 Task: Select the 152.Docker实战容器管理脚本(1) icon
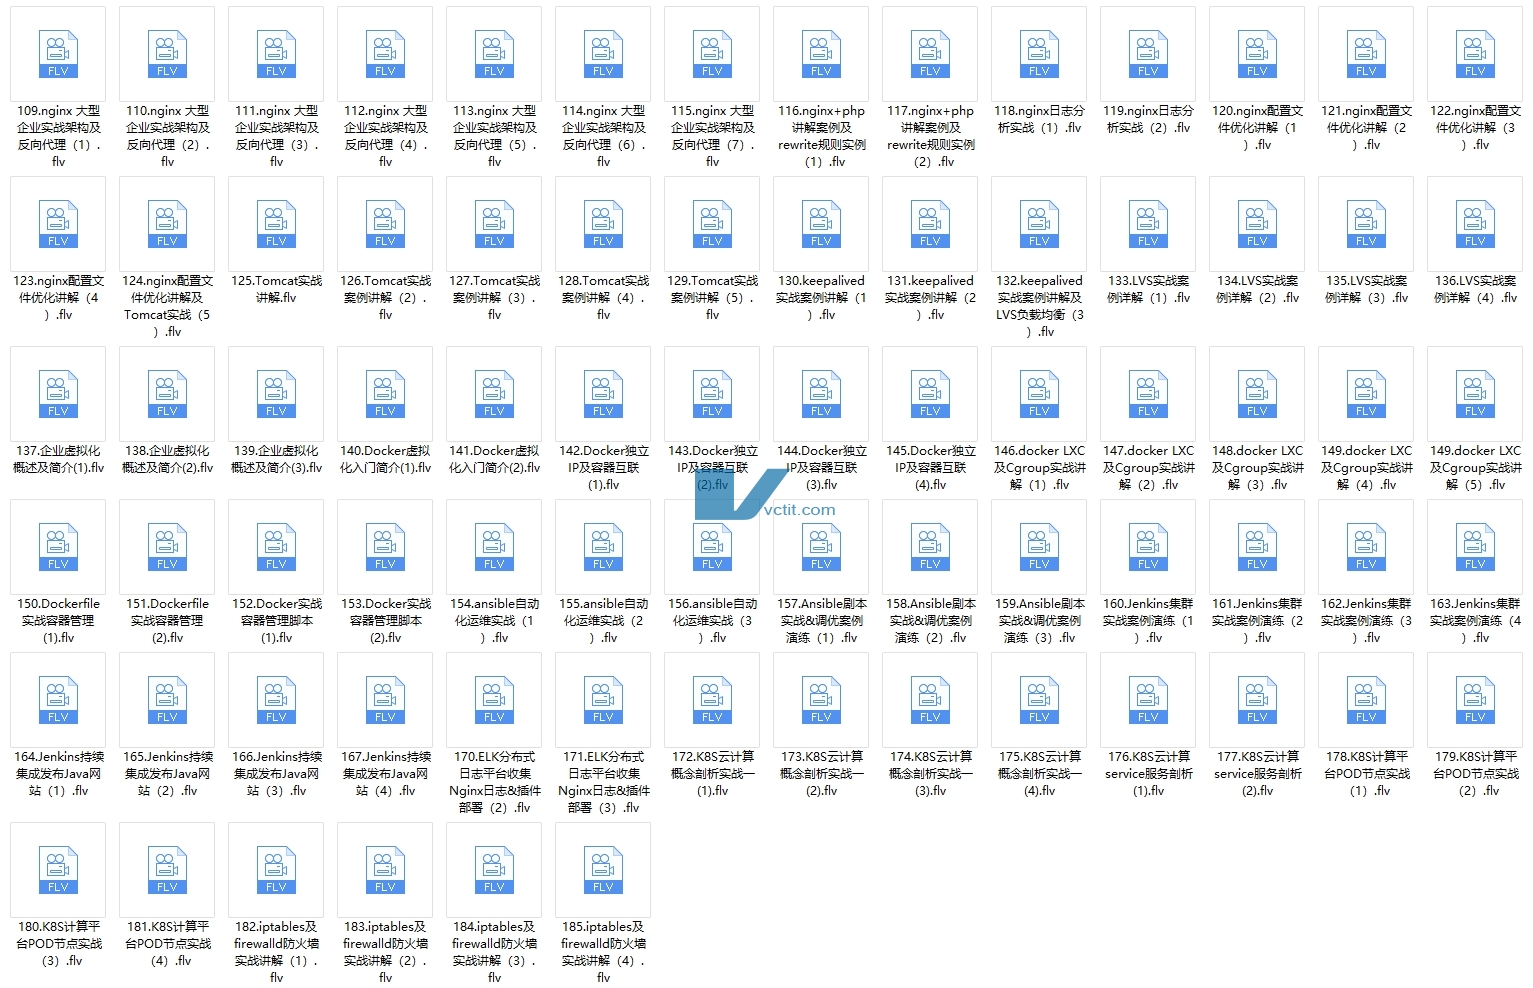[x=276, y=547]
